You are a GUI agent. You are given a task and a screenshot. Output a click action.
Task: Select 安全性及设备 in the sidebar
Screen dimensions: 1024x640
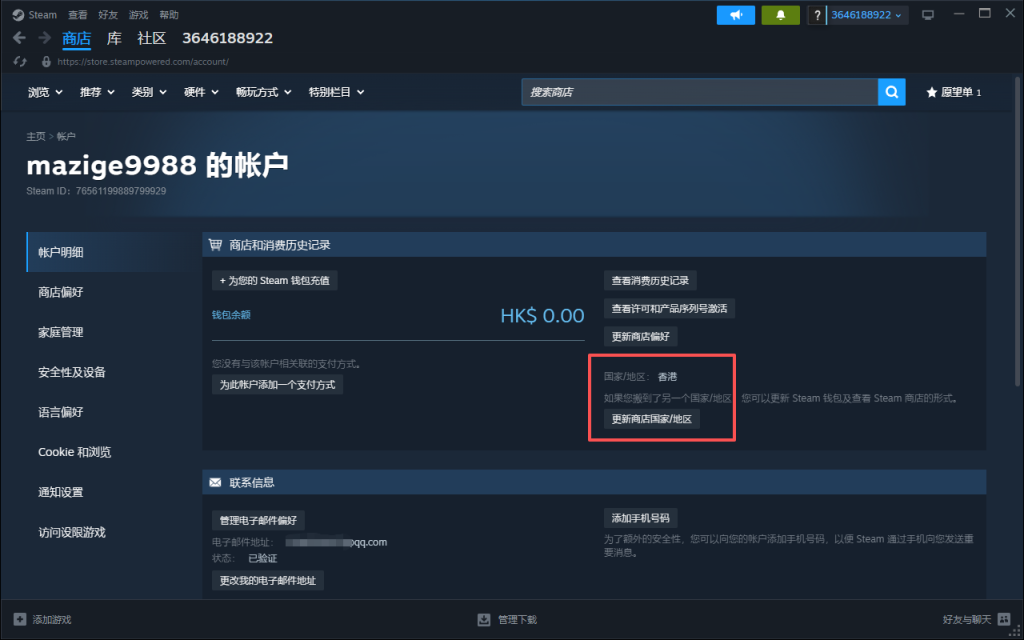[72, 372]
